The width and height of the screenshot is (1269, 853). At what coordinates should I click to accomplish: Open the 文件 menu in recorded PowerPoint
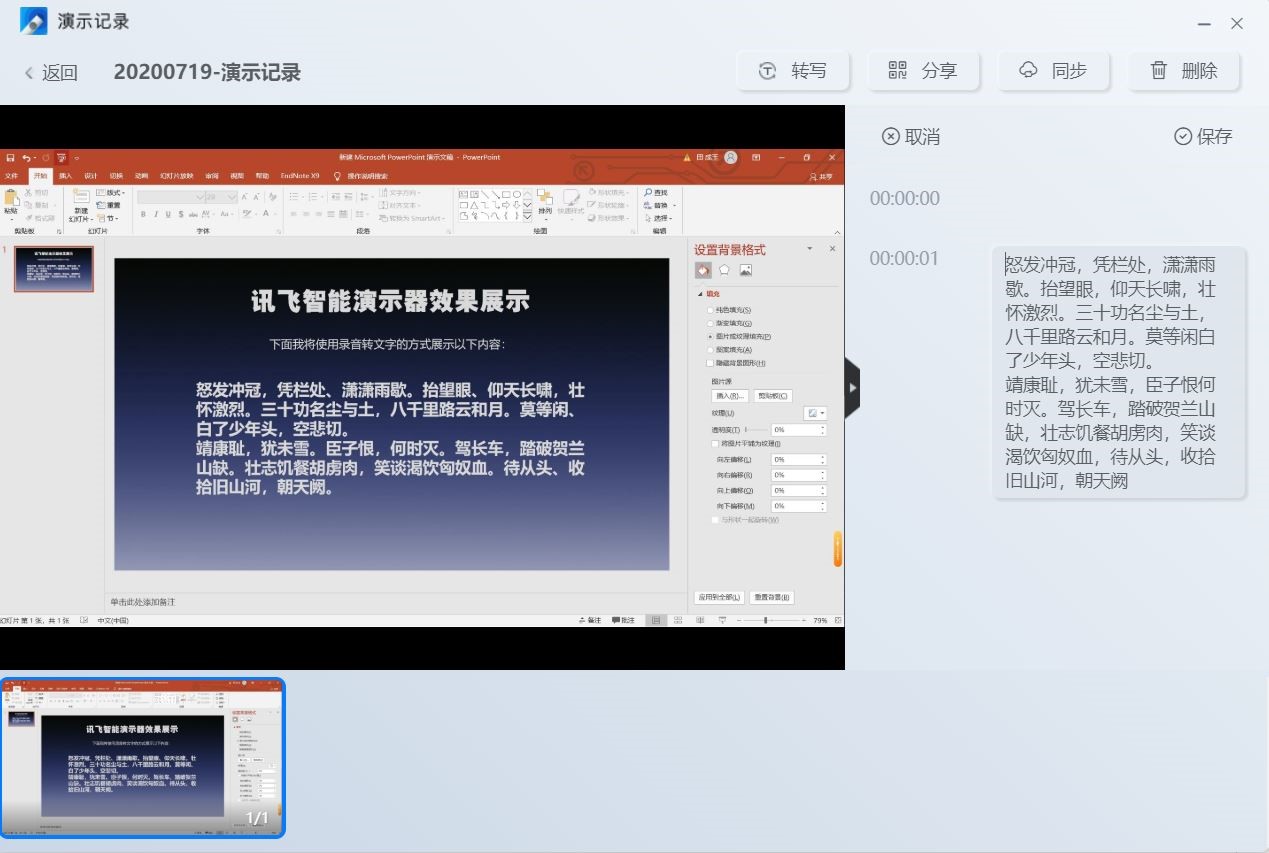(x=12, y=176)
